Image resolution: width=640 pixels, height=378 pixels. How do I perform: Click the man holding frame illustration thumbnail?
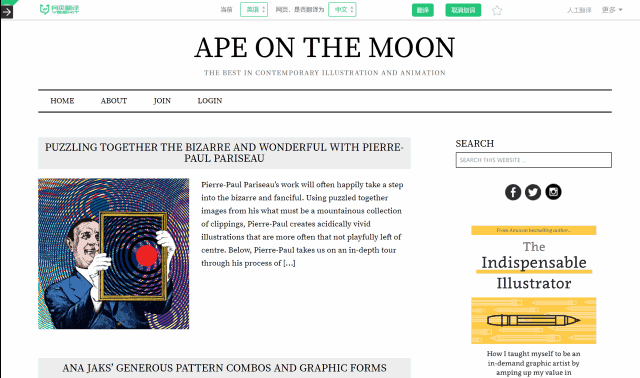pos(113,253)
